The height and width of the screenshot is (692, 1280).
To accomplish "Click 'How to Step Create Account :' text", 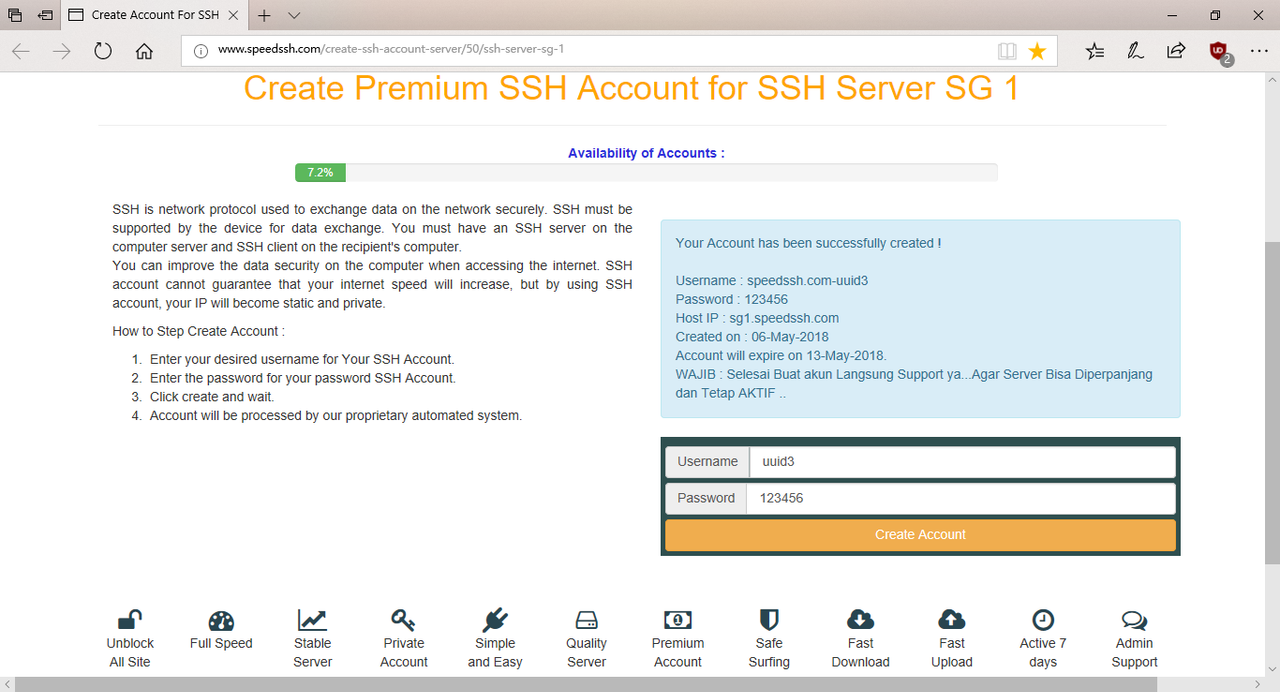I will click(199, 331).
